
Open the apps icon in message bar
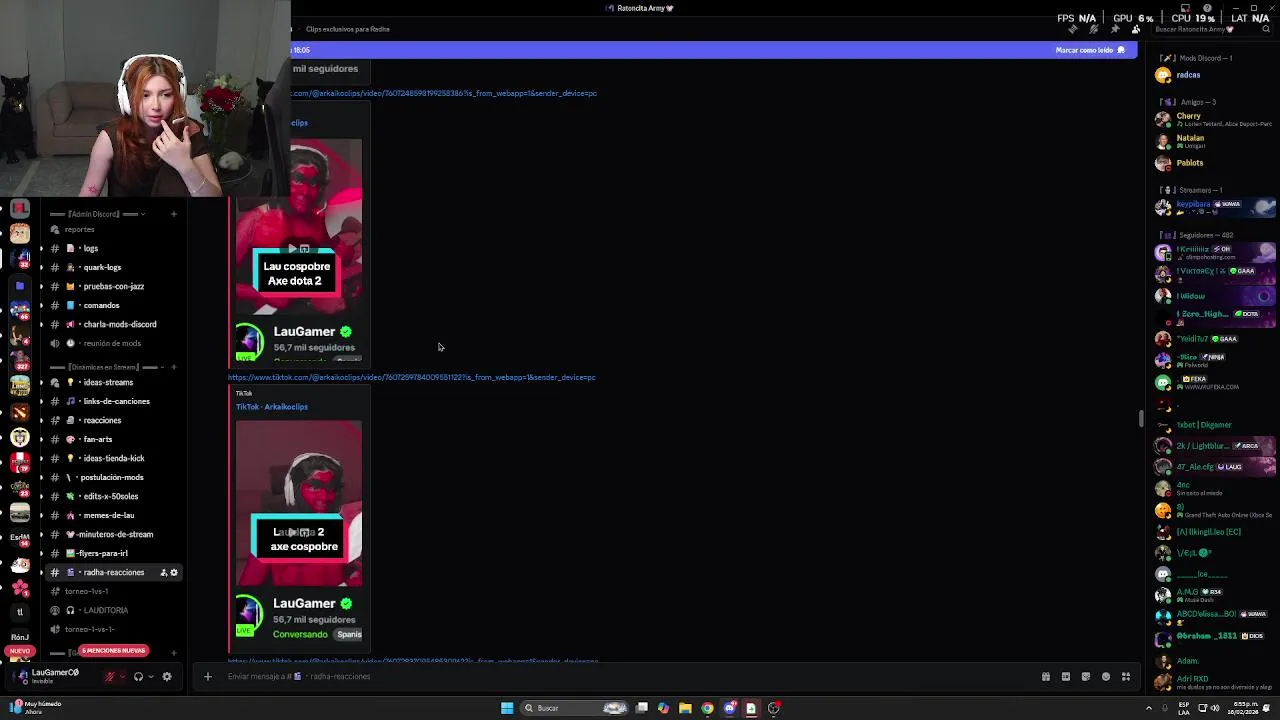coord(1126,677)
